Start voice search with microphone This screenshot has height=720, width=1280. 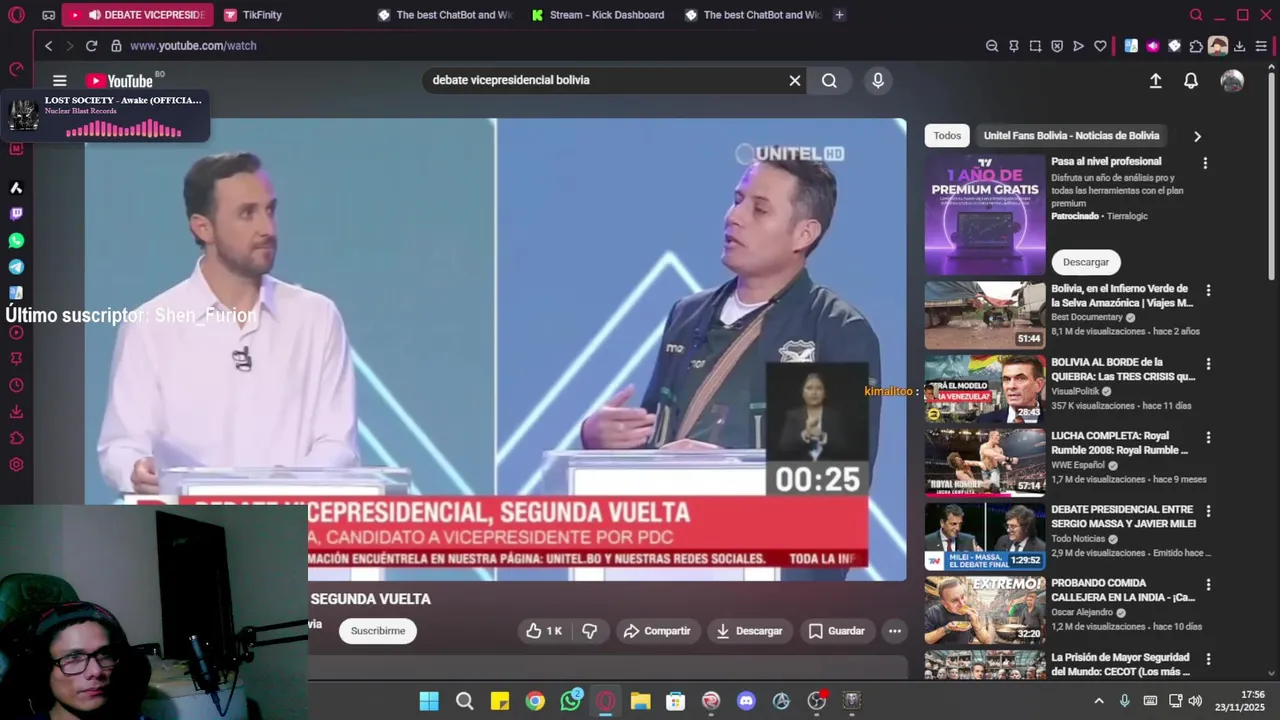(878, 81)
